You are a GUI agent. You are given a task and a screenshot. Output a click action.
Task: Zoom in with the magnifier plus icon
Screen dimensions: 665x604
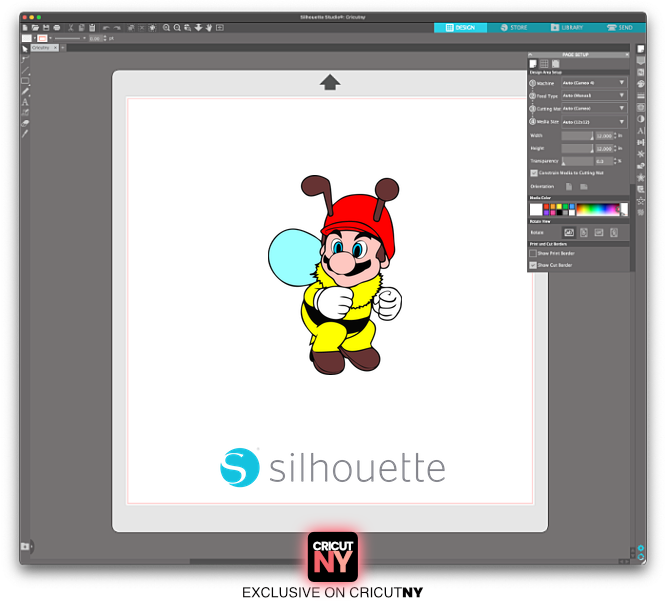166,28
